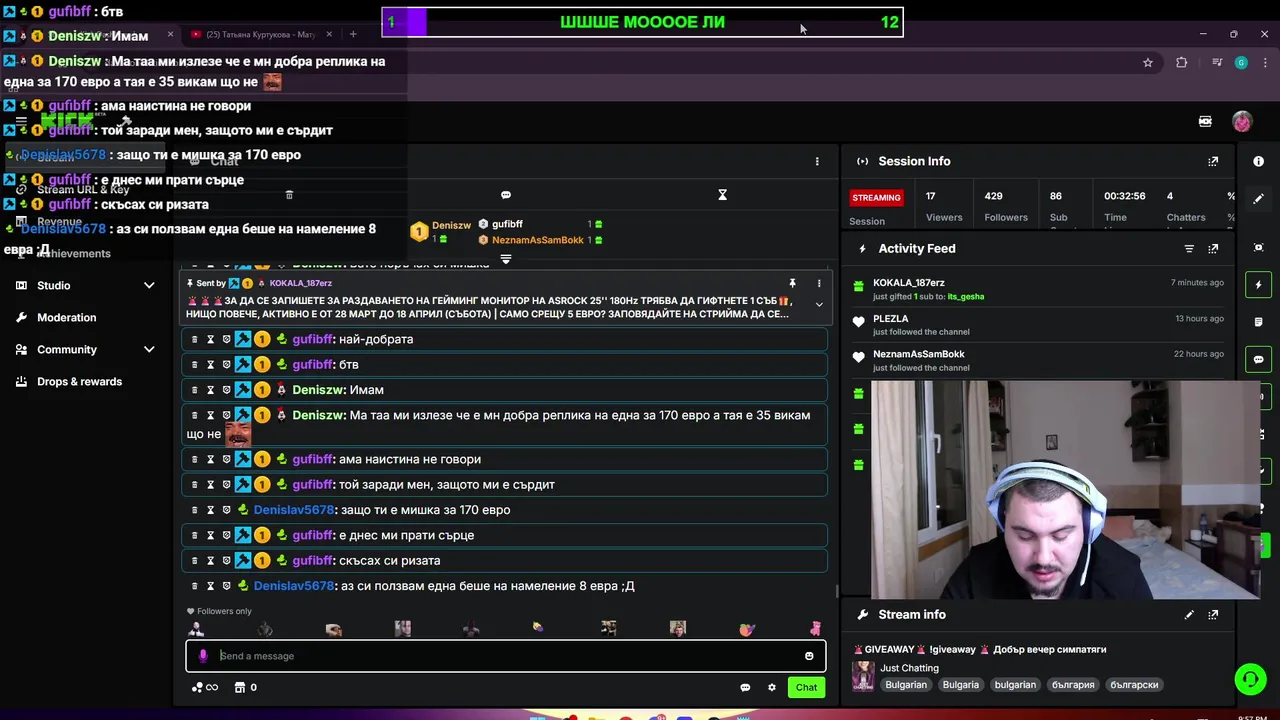Image resolution: width=1280 pixels, height=720 pixels.
Task: Click the trash icon in chat tabs
Action: tap(289, 195)
